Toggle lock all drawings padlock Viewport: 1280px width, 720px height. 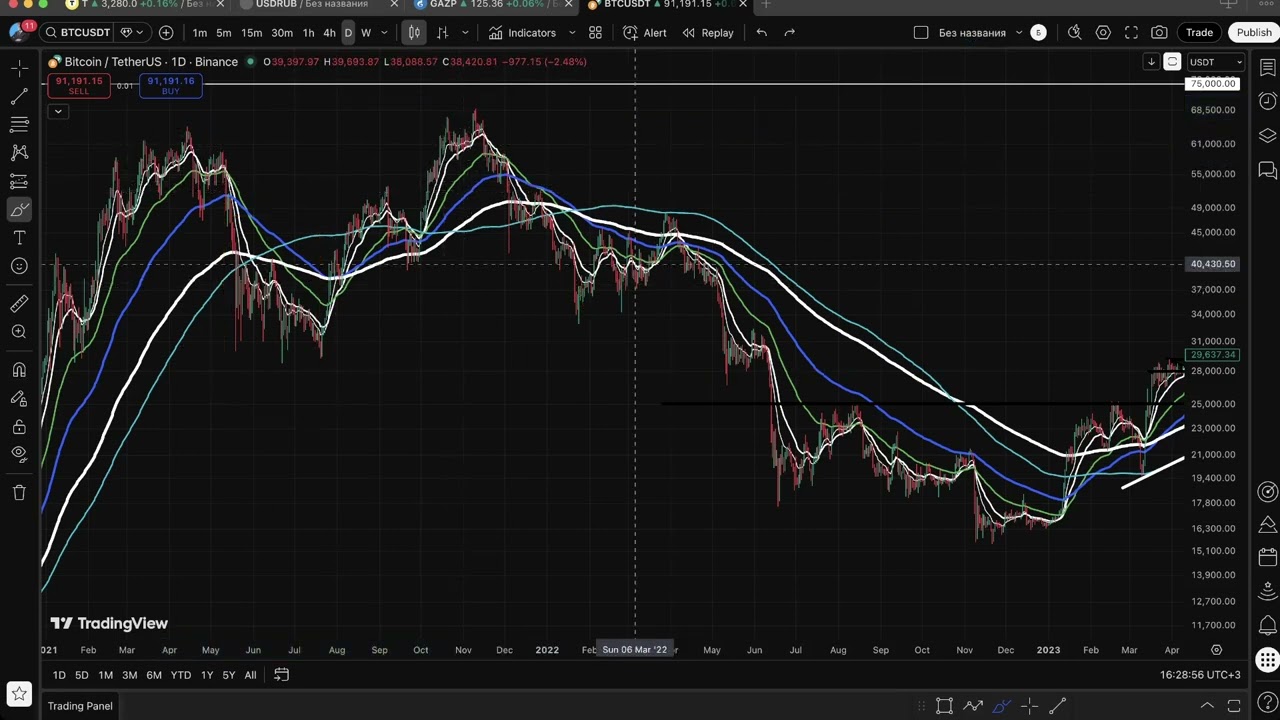(19, 427)
